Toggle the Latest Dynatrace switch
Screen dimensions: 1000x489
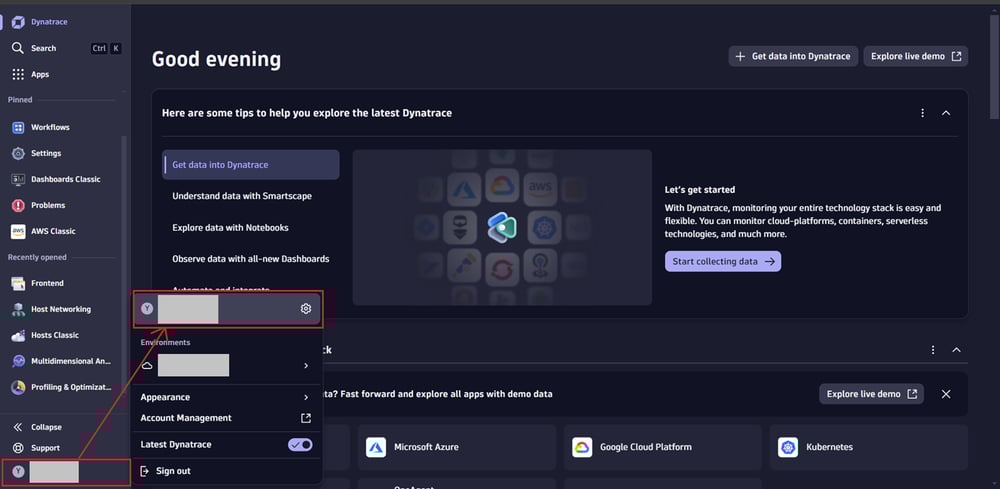[300, 444]
